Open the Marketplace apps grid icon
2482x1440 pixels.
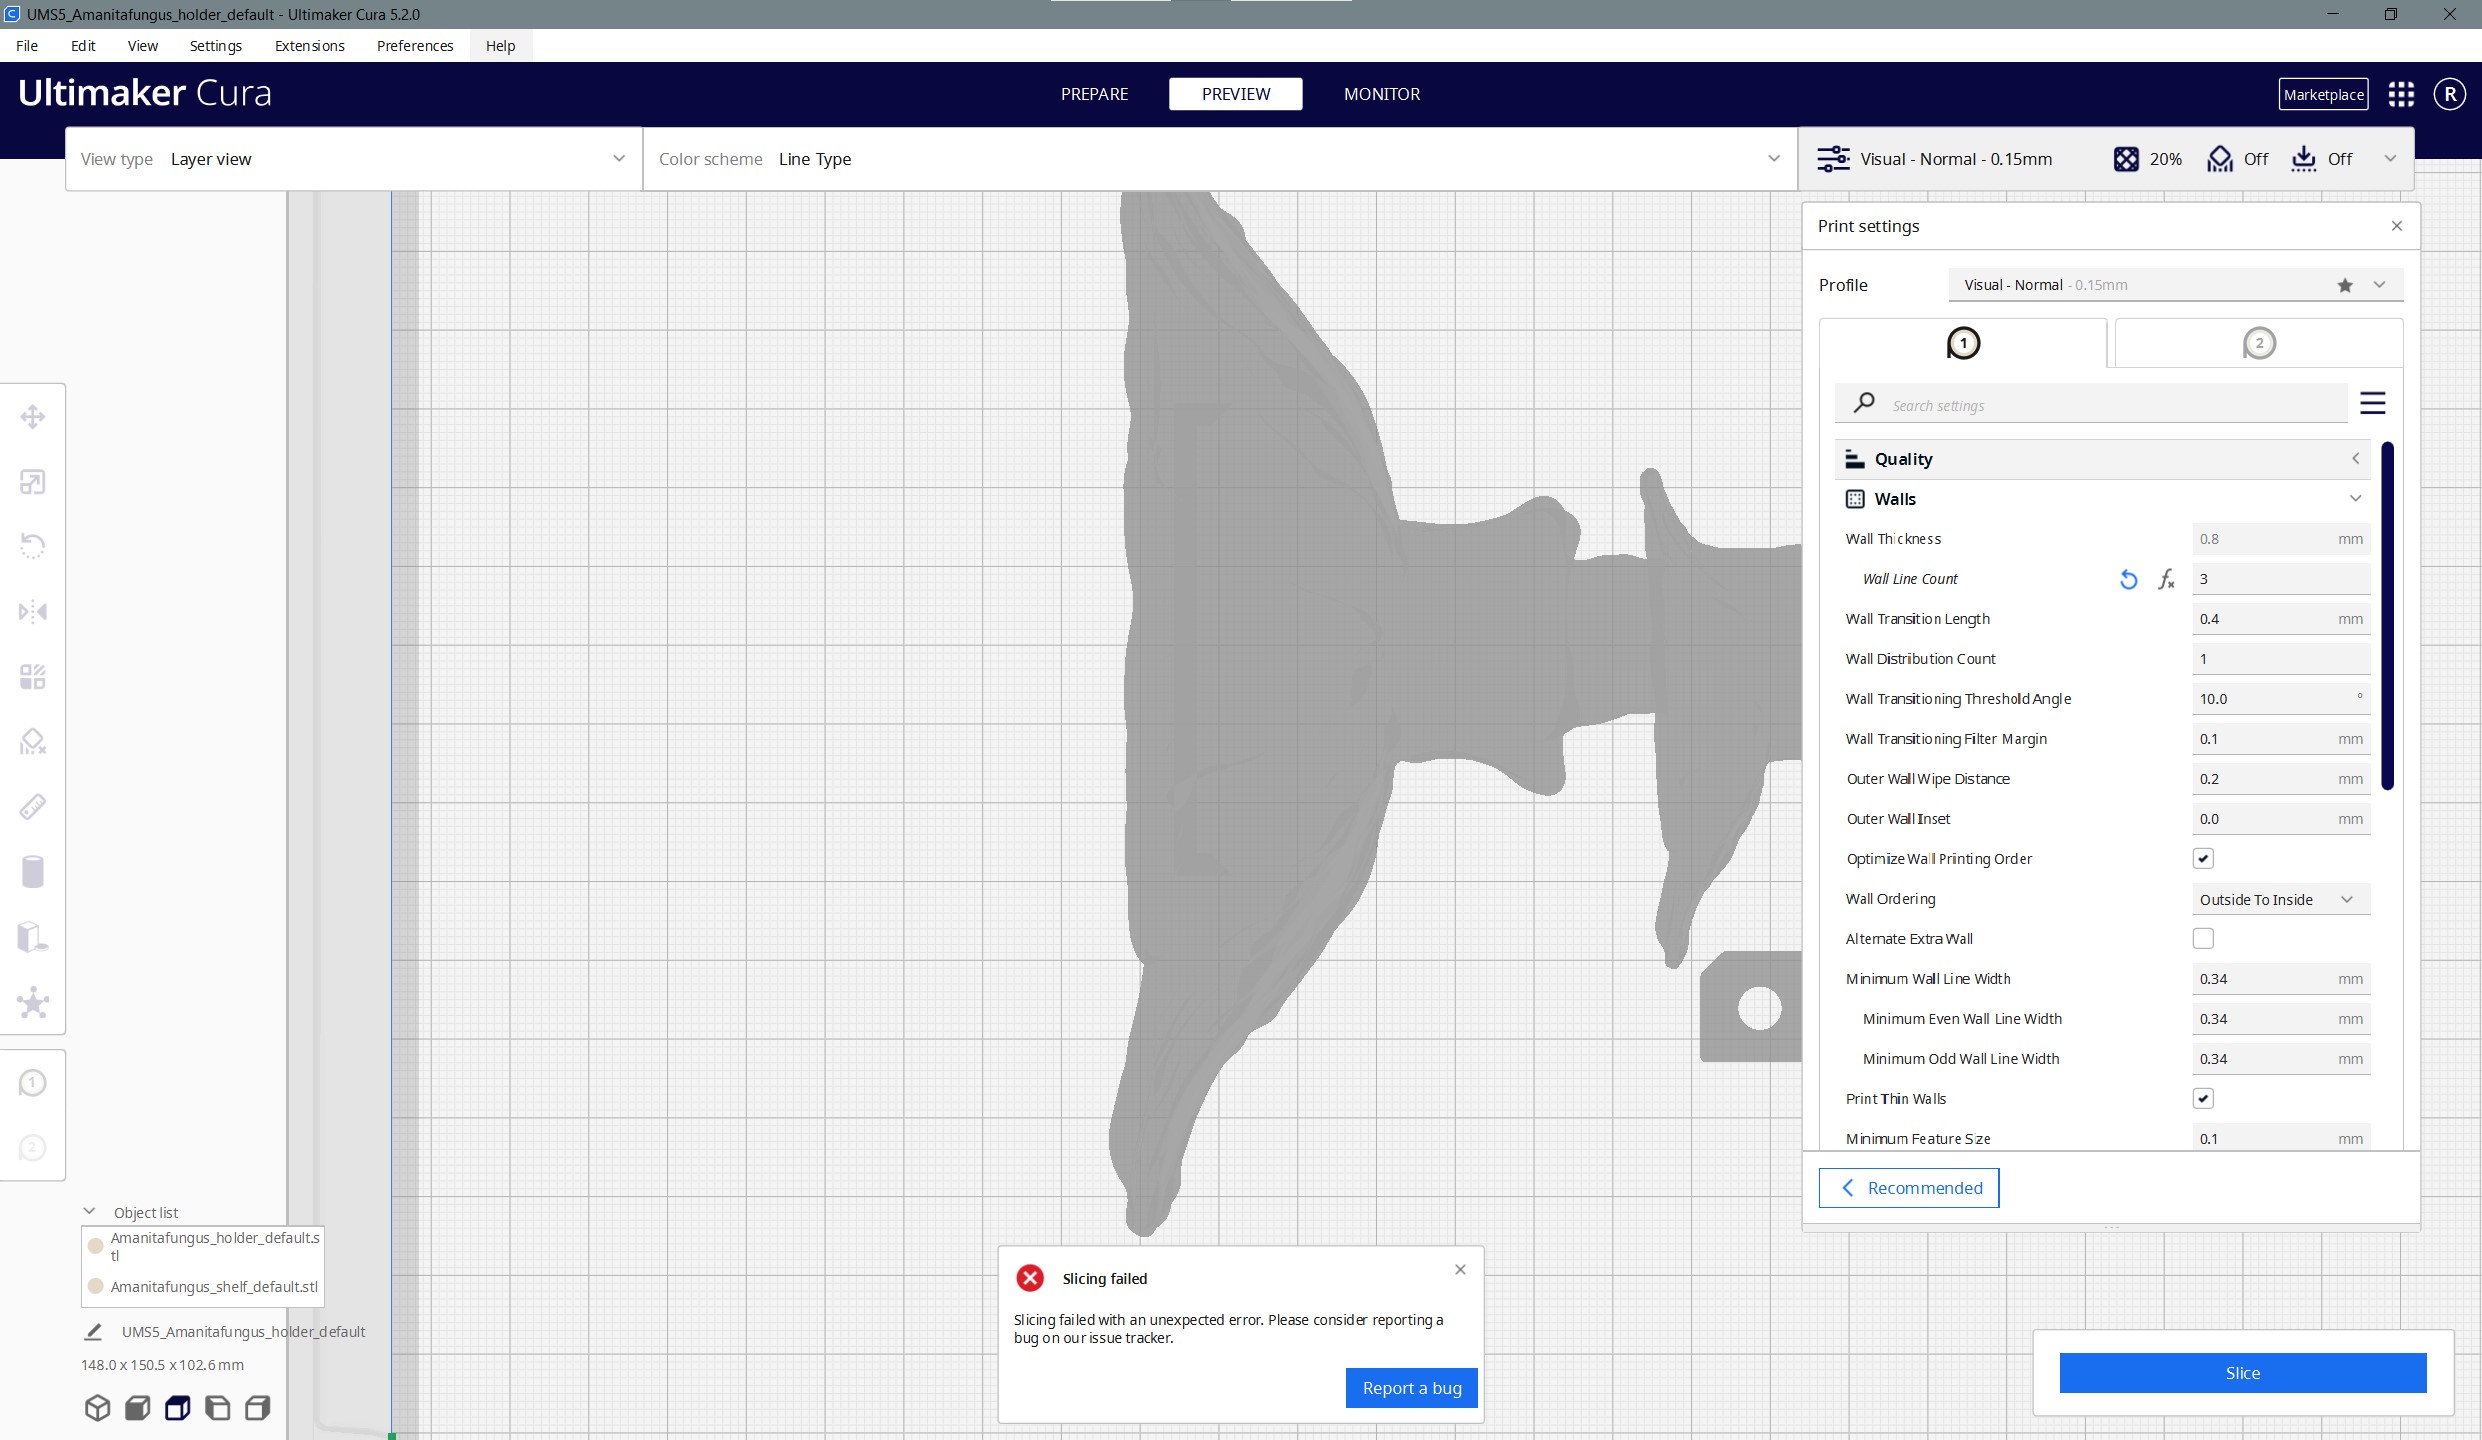click(2401, 94)
